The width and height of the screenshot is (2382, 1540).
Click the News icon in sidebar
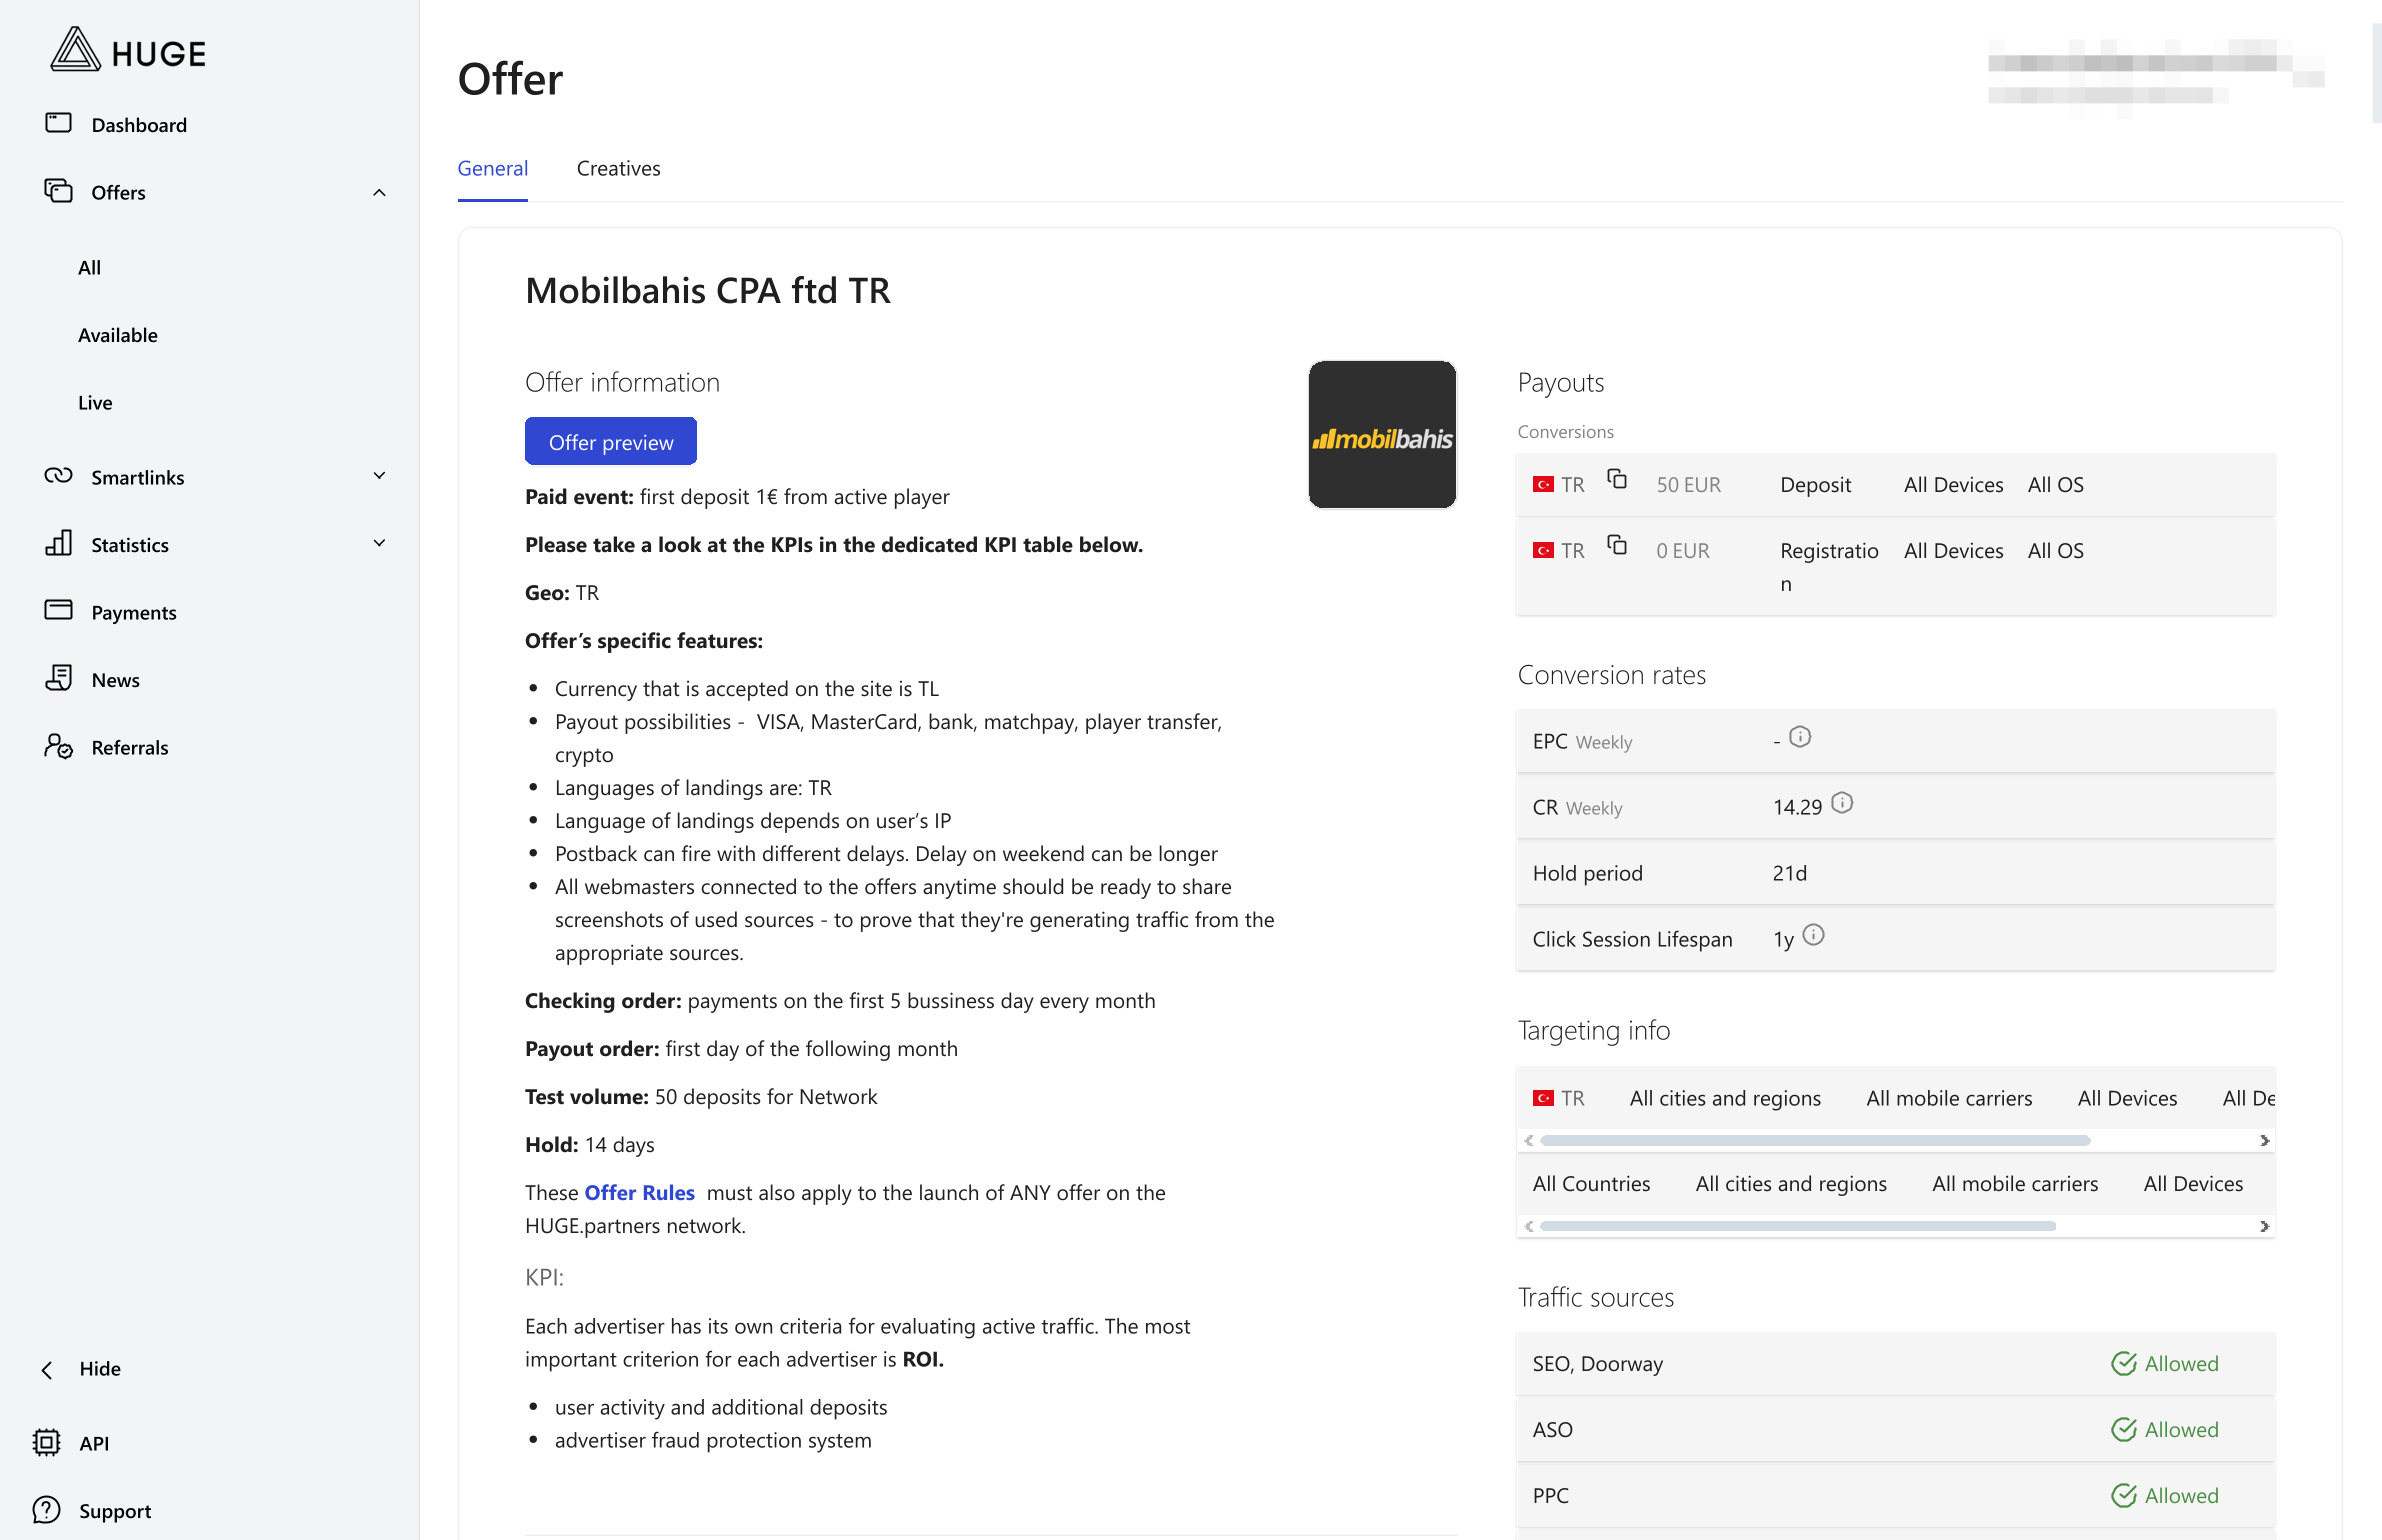[59, 678]
